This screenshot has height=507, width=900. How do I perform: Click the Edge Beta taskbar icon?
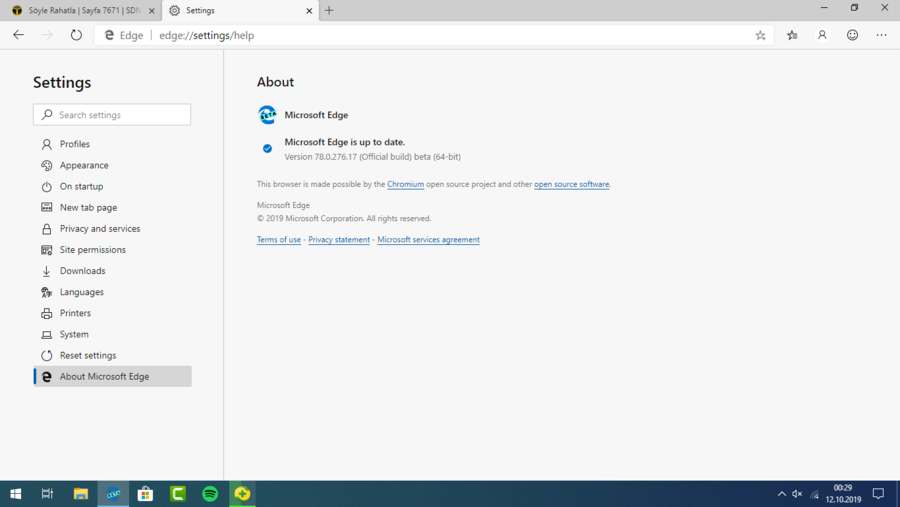[x=113, y=494]
